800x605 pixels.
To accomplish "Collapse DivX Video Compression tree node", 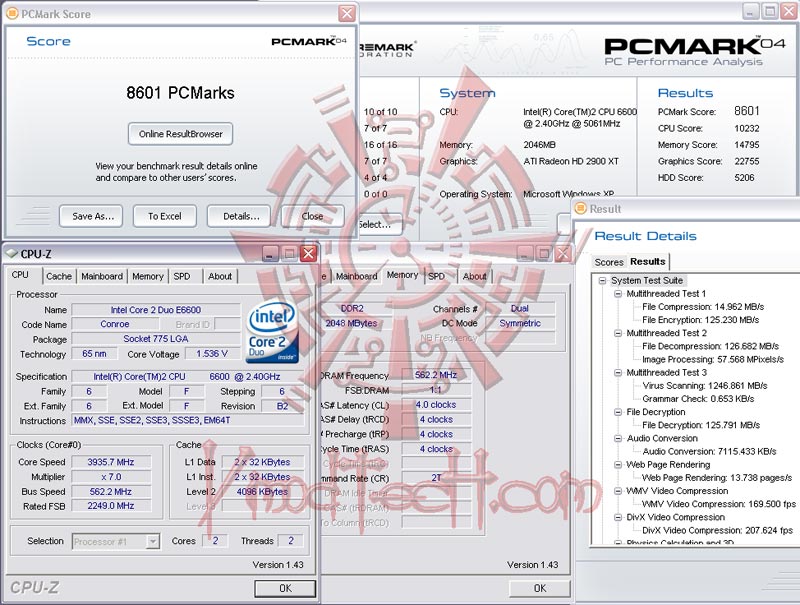I will tap(618, 517).
